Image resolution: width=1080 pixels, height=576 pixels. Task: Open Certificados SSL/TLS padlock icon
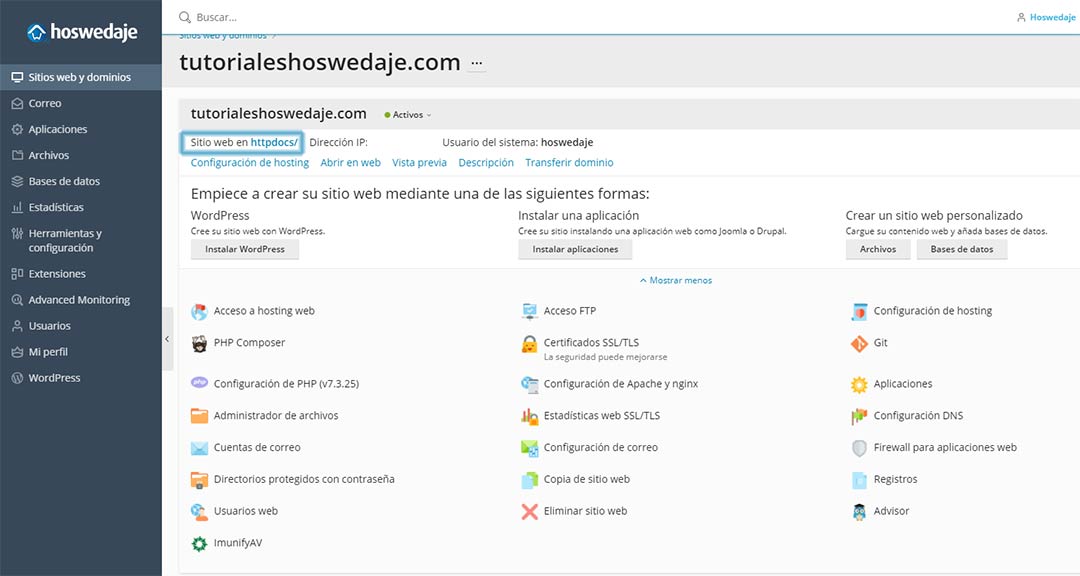click(x=529, y=343)
